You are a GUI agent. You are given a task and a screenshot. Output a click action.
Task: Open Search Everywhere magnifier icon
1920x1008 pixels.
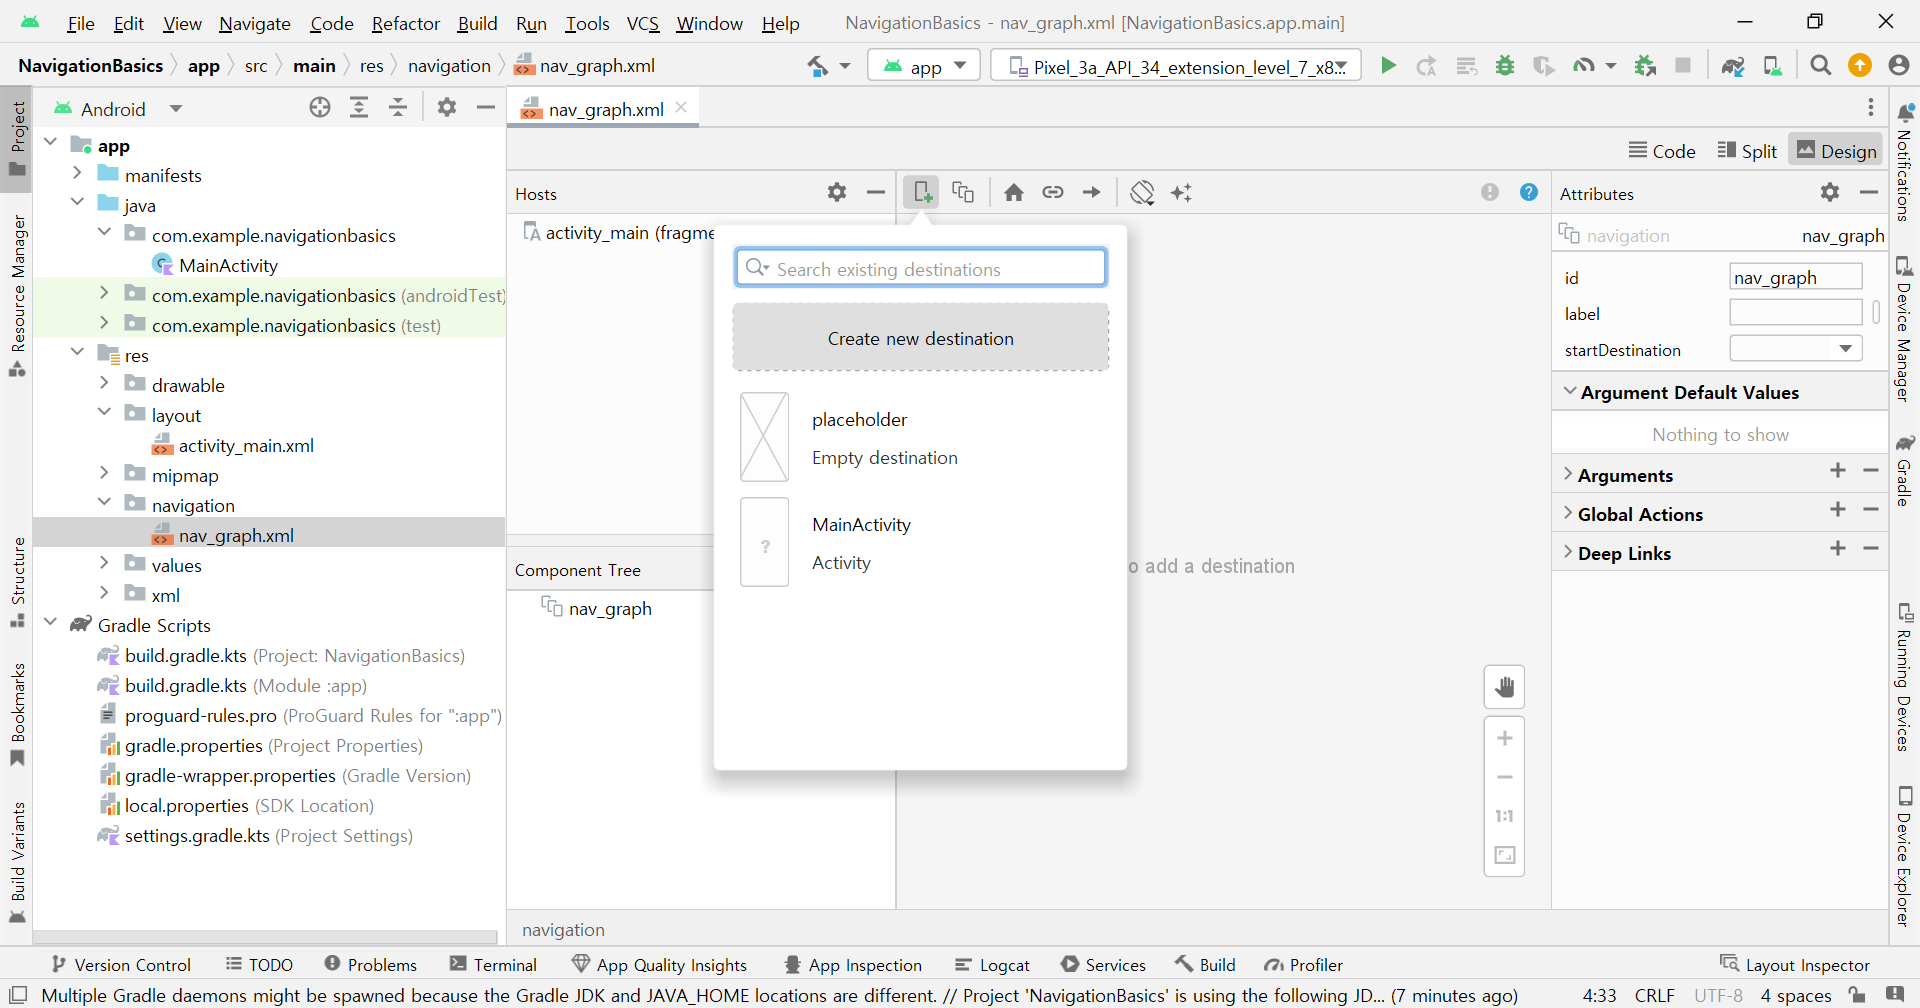[1821, 65]
